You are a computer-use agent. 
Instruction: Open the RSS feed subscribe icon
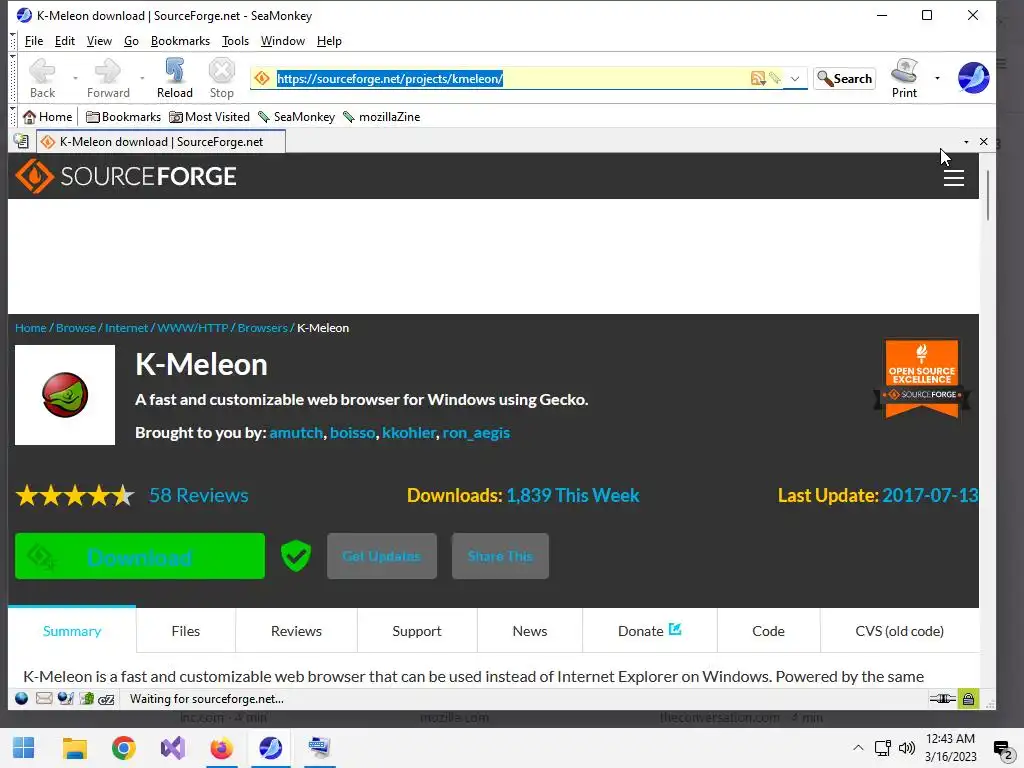pyautogui.click(x=758, y=78)
